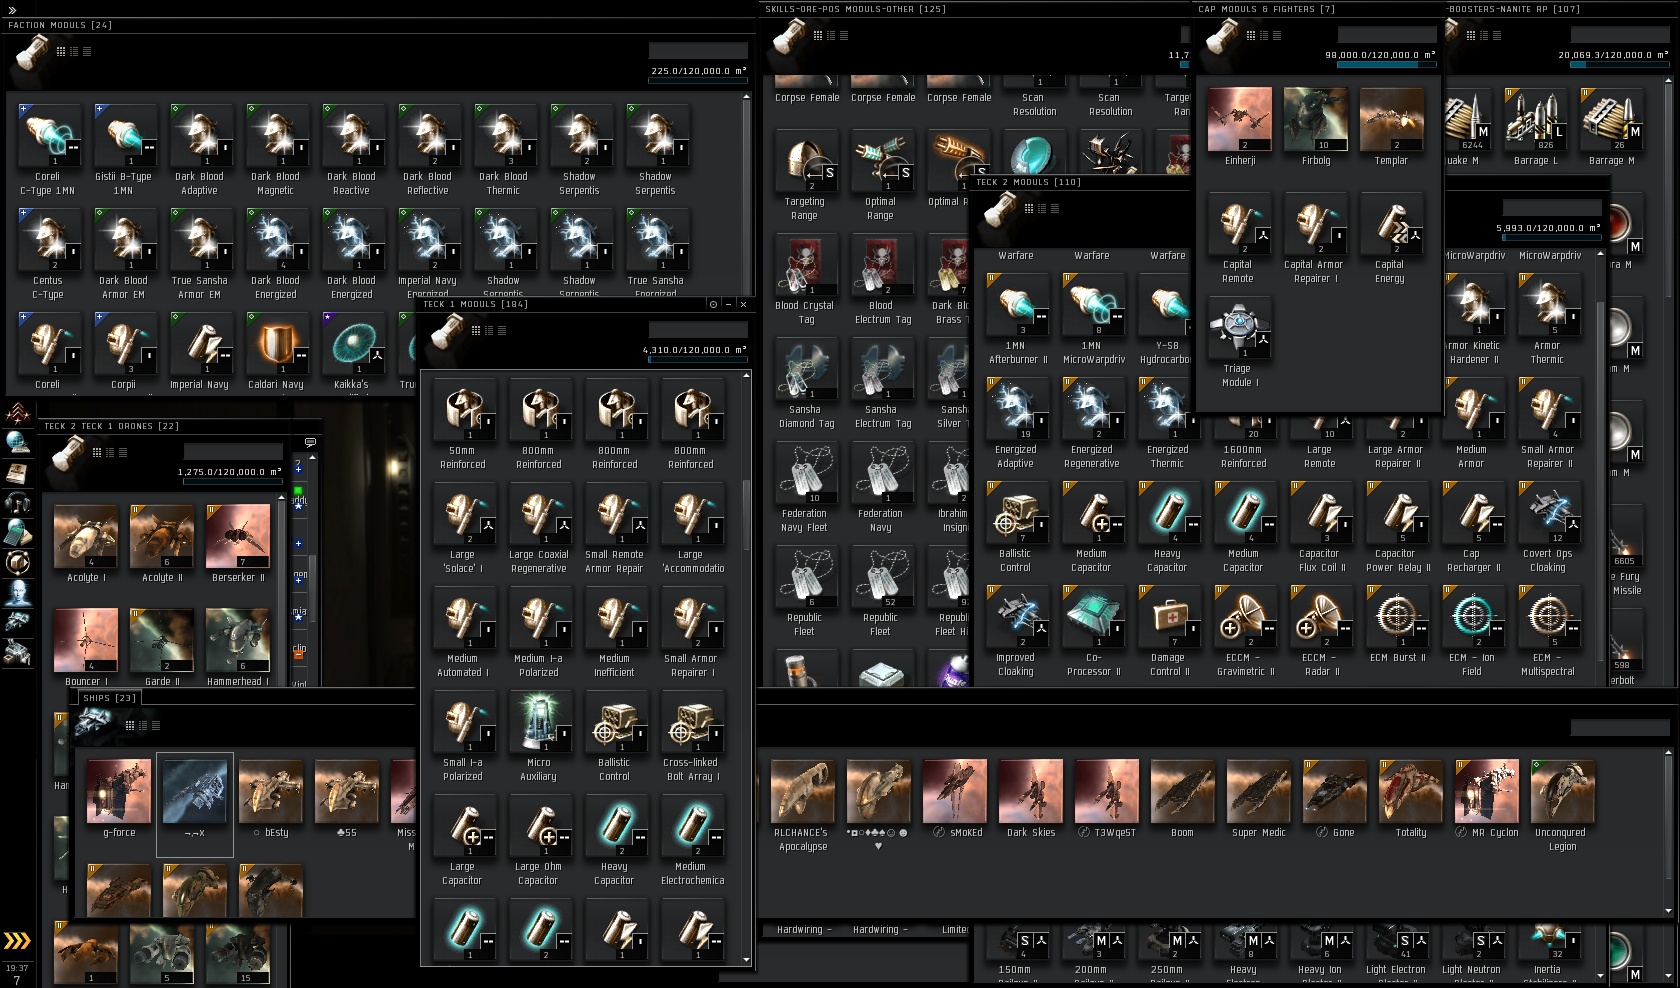Screen dimensions: 1680x988
Task: Select the g-force ship thumbnail
Action: [119, 791]
